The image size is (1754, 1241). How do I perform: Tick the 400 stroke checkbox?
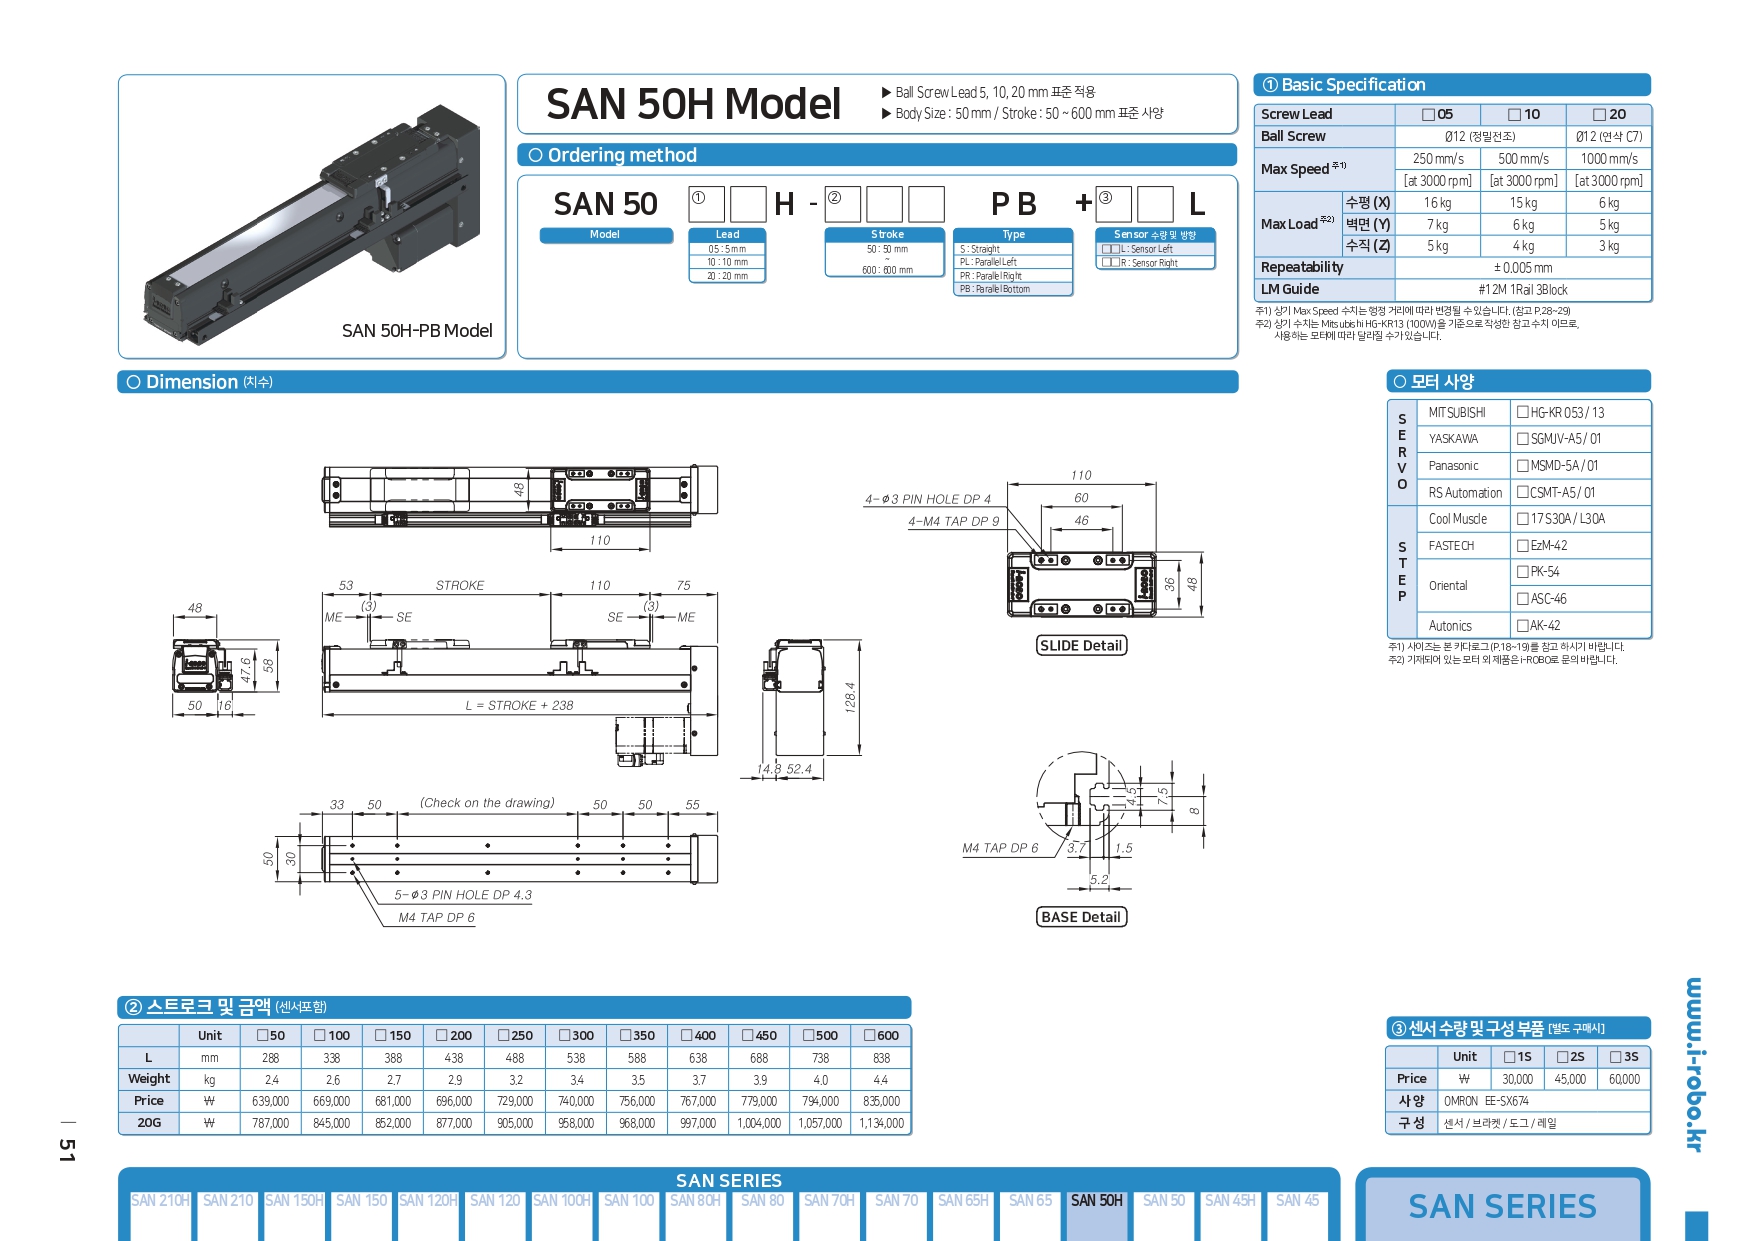(x=687, y=1036)
